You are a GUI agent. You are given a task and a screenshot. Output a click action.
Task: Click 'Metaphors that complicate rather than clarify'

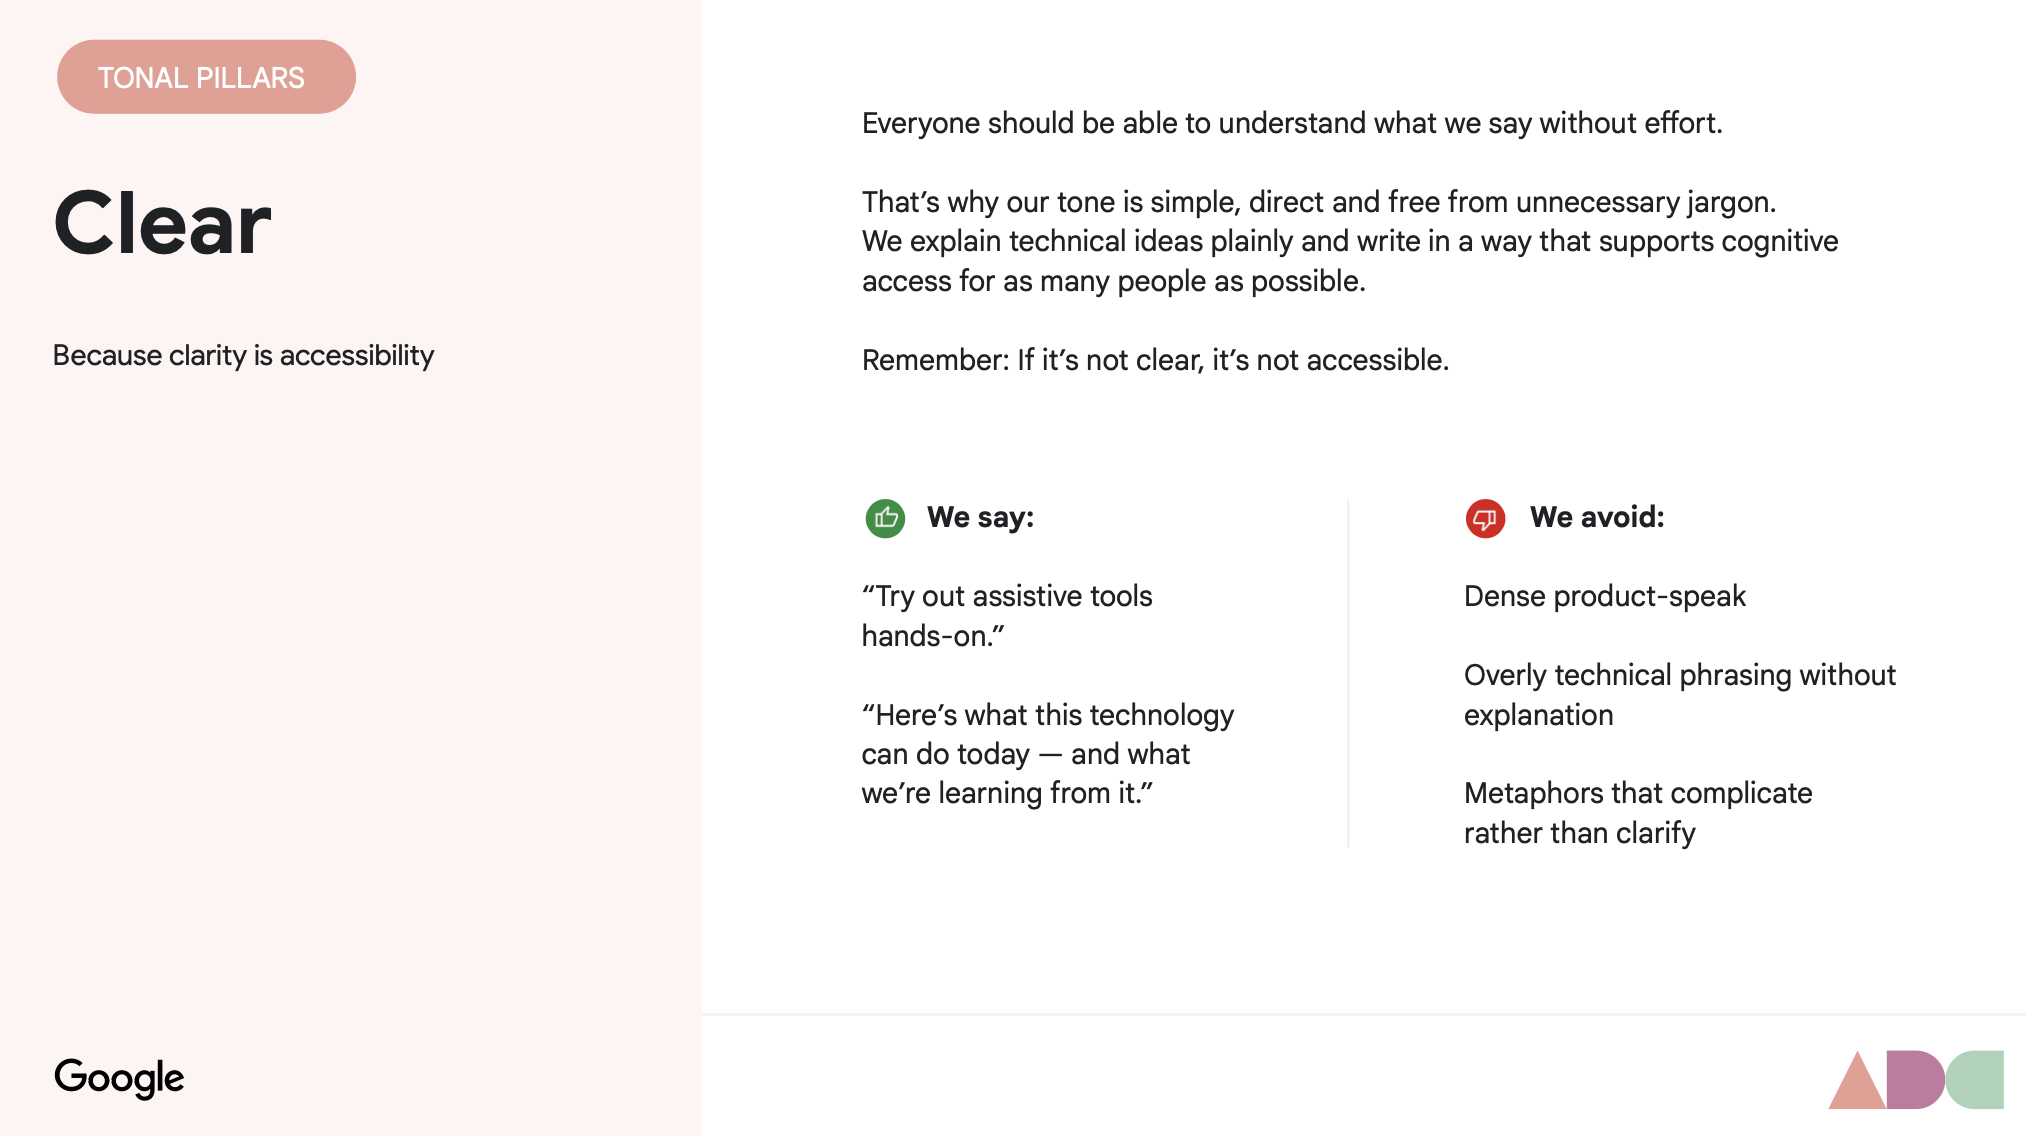(1638, 813)
